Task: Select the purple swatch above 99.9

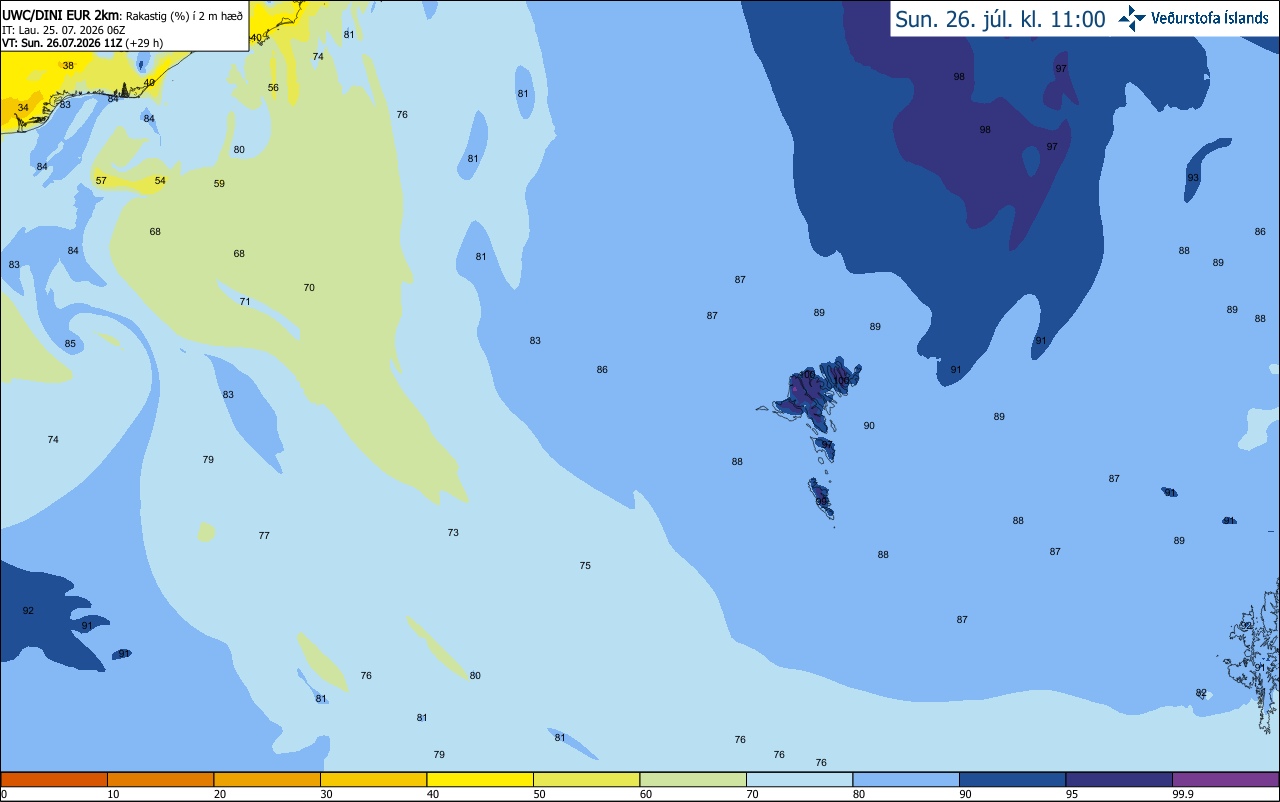Action: tap(1225, 779)
